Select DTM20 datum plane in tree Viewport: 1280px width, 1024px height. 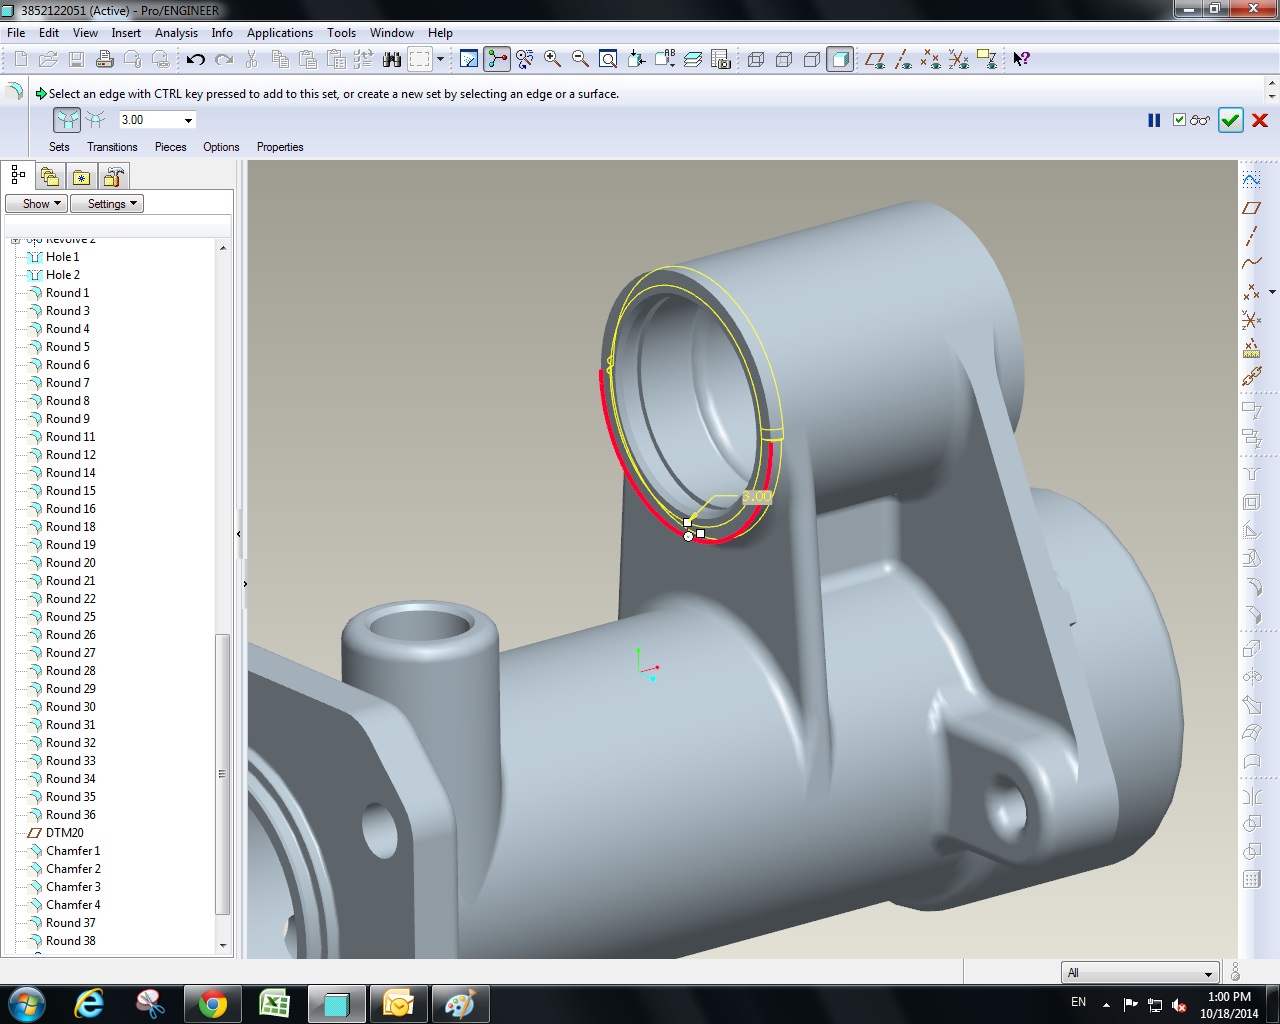(x=64, y=833)
